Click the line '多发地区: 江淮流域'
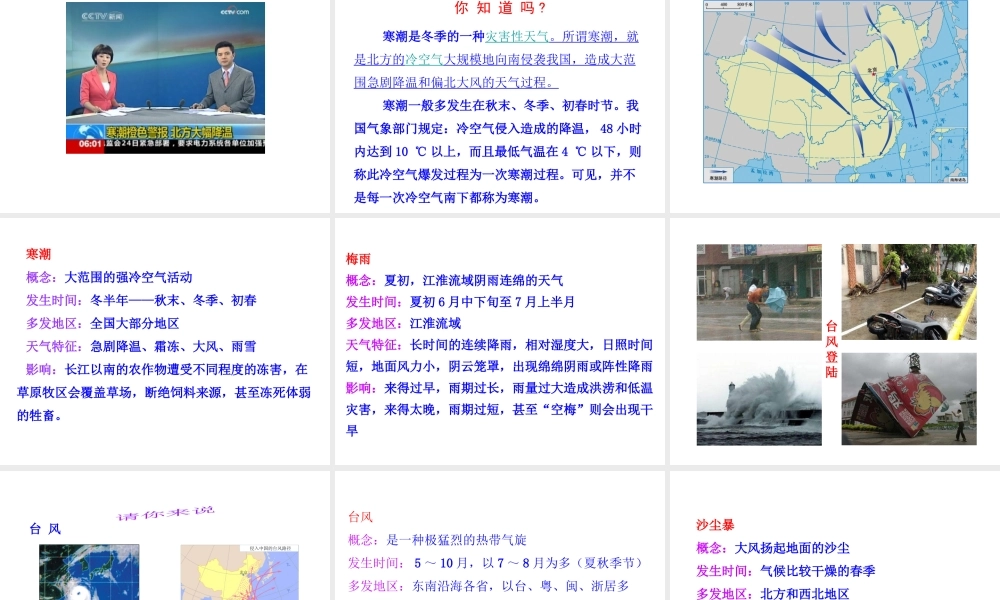Image resolution: width=1000 pixels, height=600 pixels. point(404,323)
